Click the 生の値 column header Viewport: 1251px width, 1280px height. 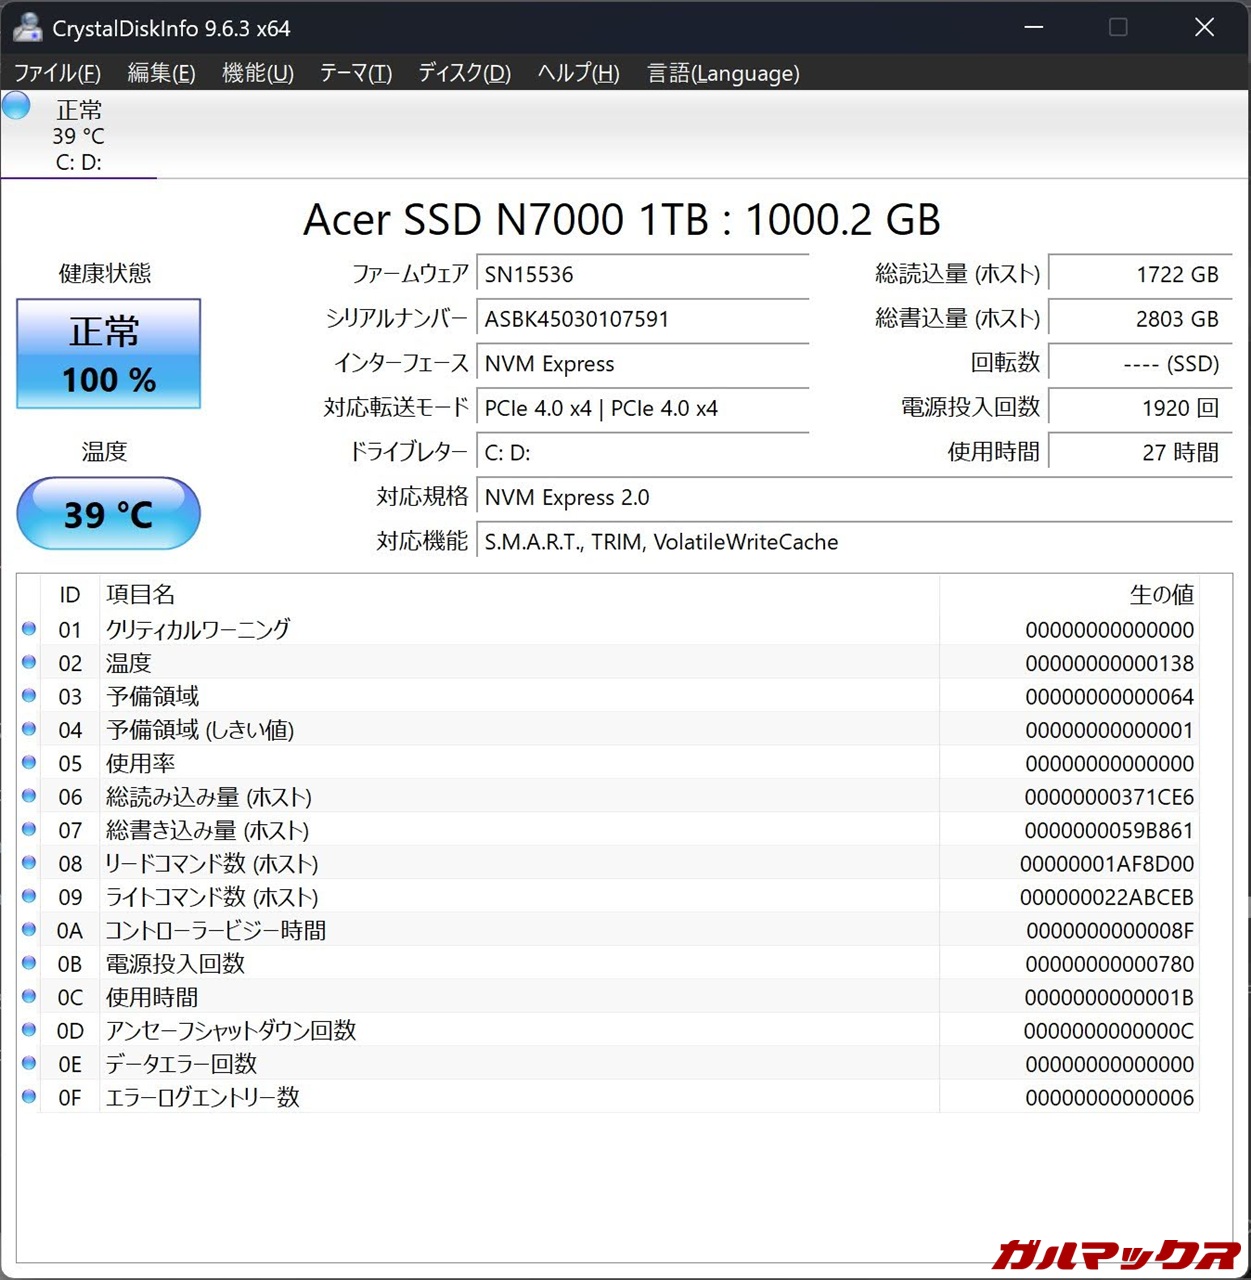(1161, 595)
